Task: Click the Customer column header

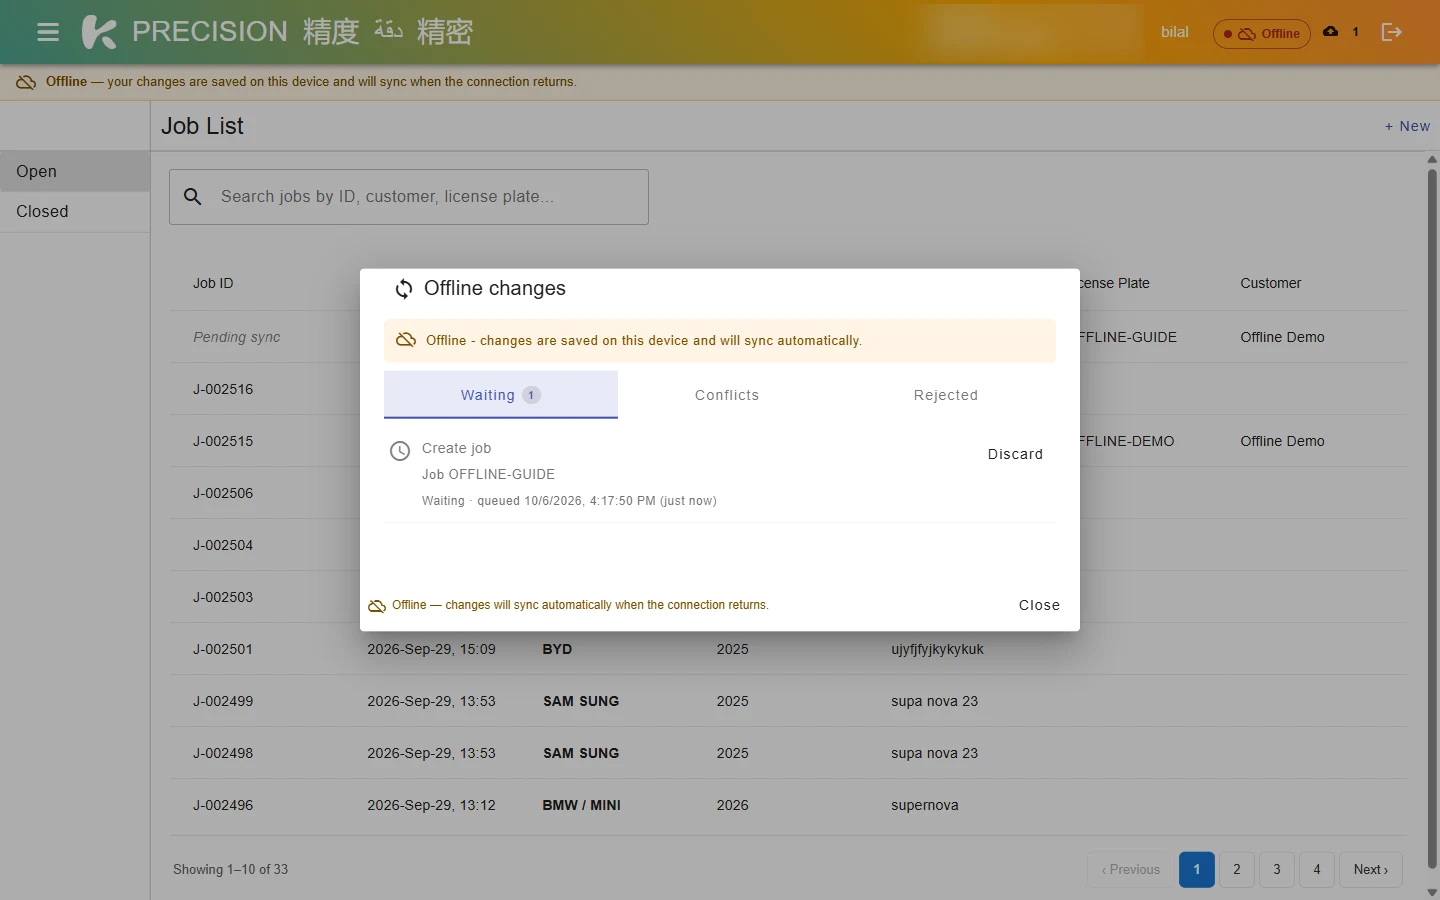Action: coord(1271,283)
